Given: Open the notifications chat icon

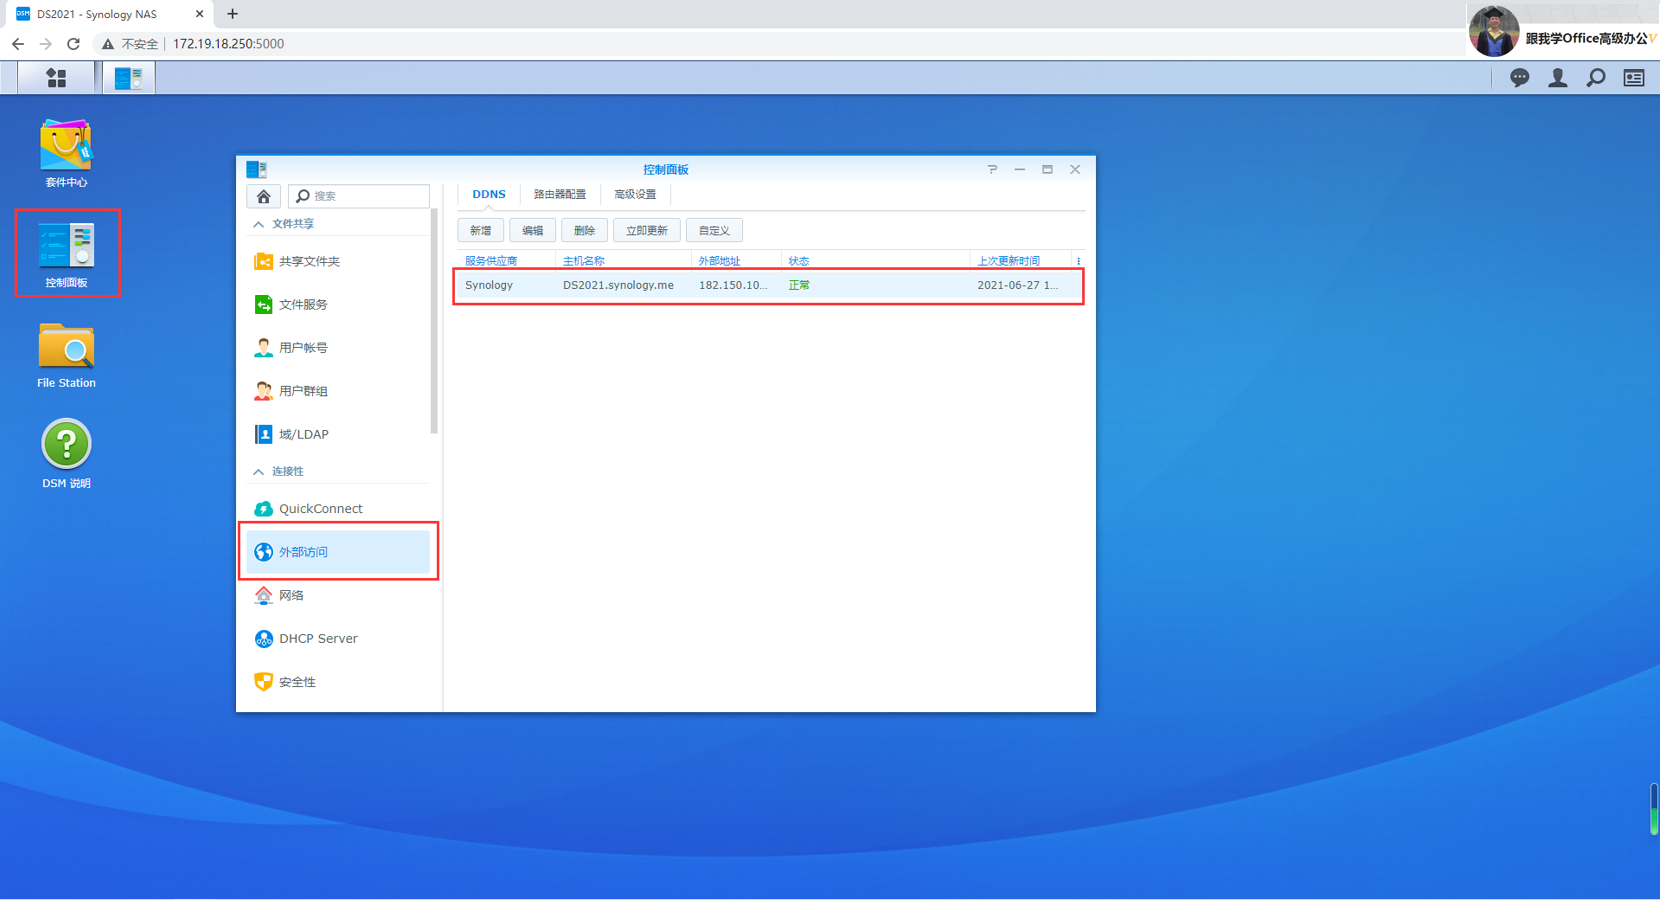Looking at the screenshot, I should tap(1519, 78).
